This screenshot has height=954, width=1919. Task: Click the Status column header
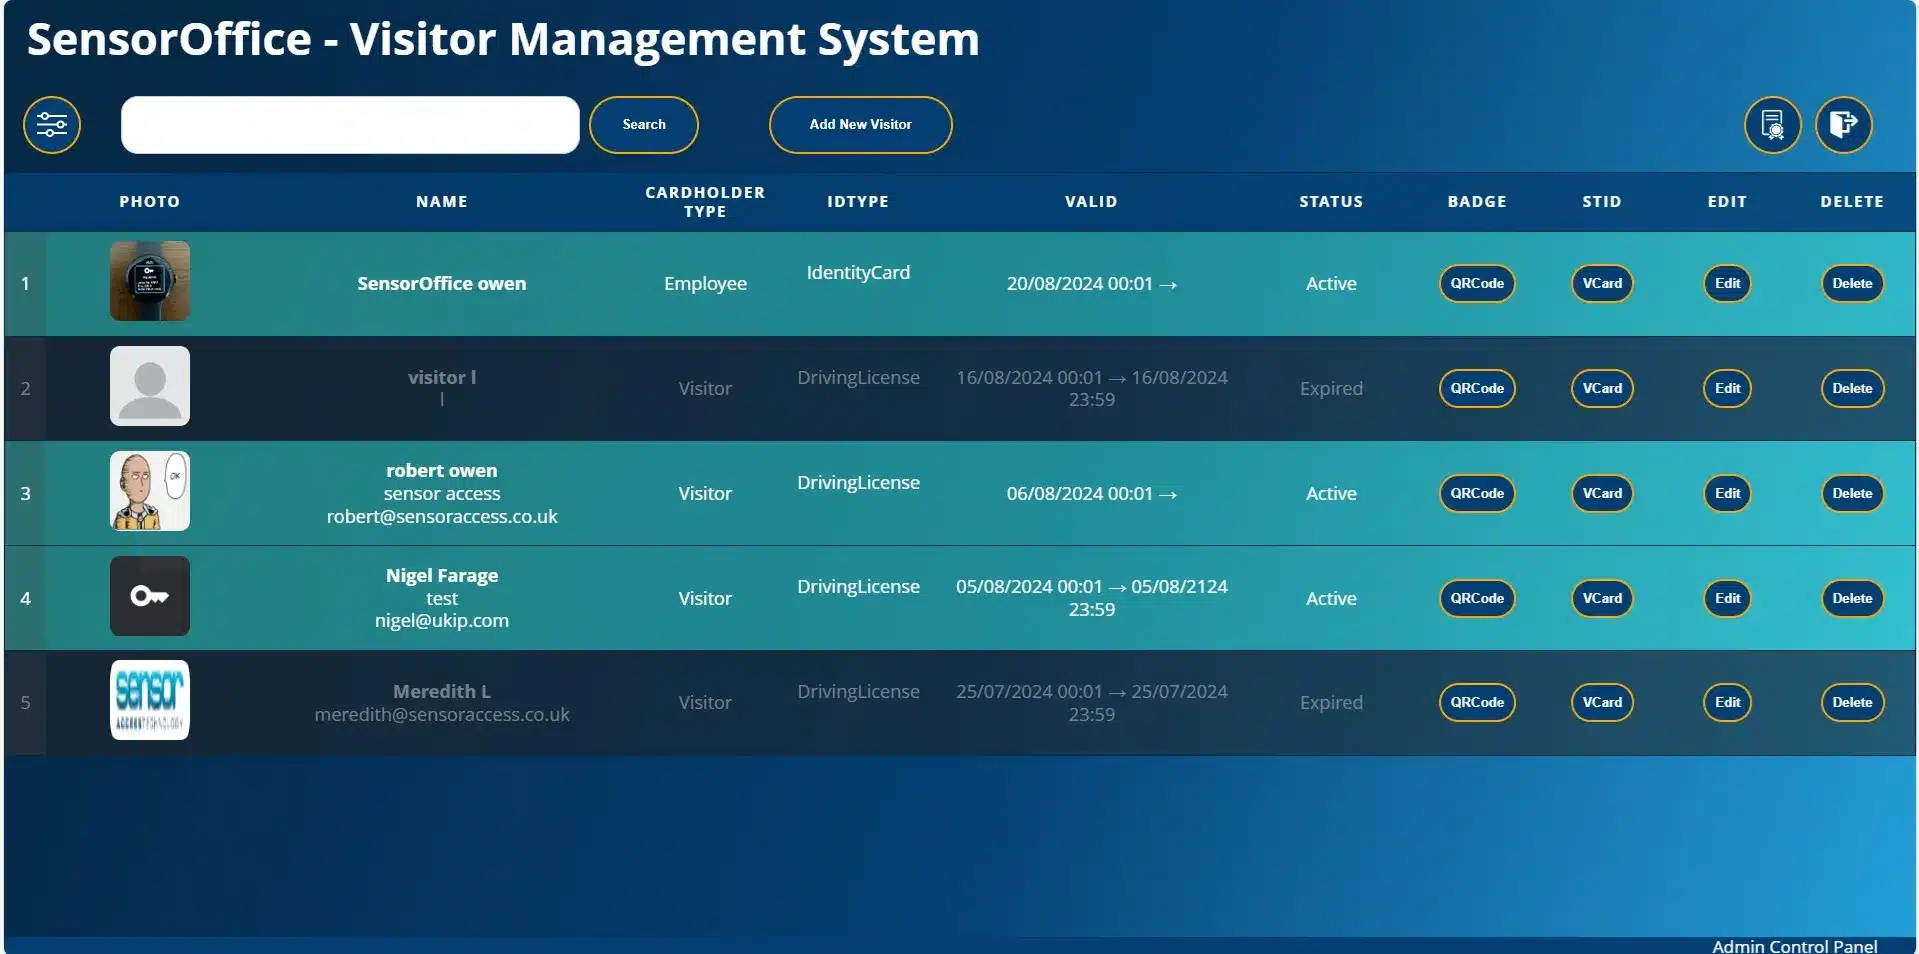(x=1330, y=201)
